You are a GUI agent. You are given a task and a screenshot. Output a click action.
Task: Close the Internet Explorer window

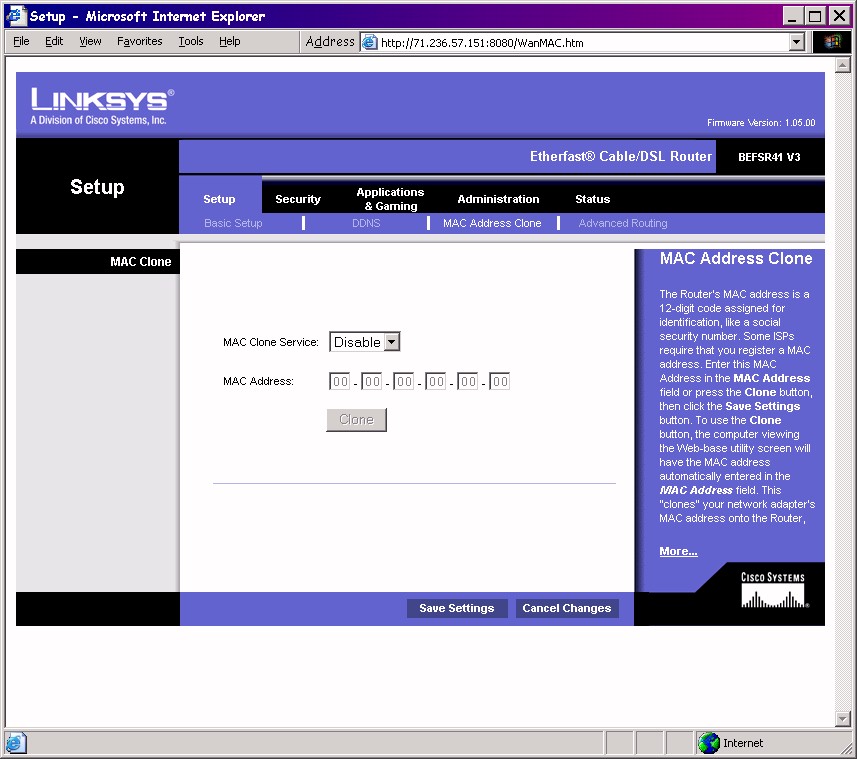pyautogui.click(x=839, y=15)
